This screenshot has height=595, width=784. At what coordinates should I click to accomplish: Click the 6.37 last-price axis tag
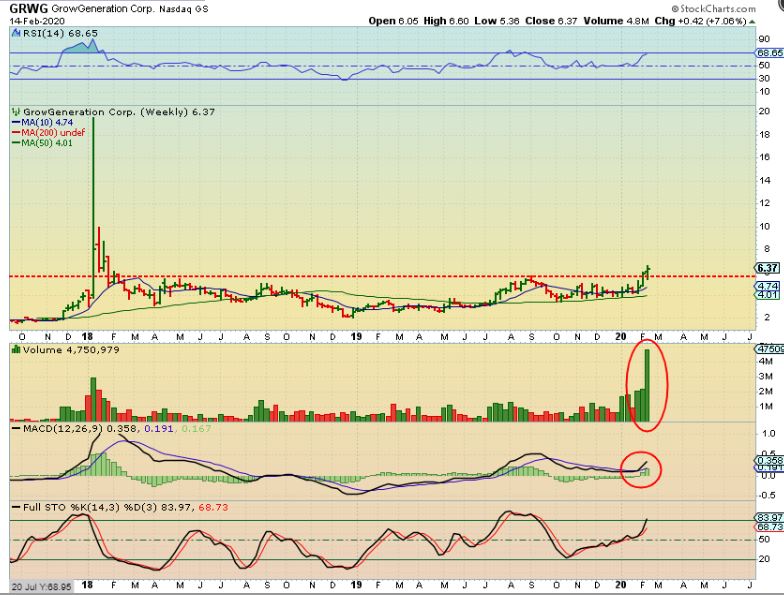point(768,268)
